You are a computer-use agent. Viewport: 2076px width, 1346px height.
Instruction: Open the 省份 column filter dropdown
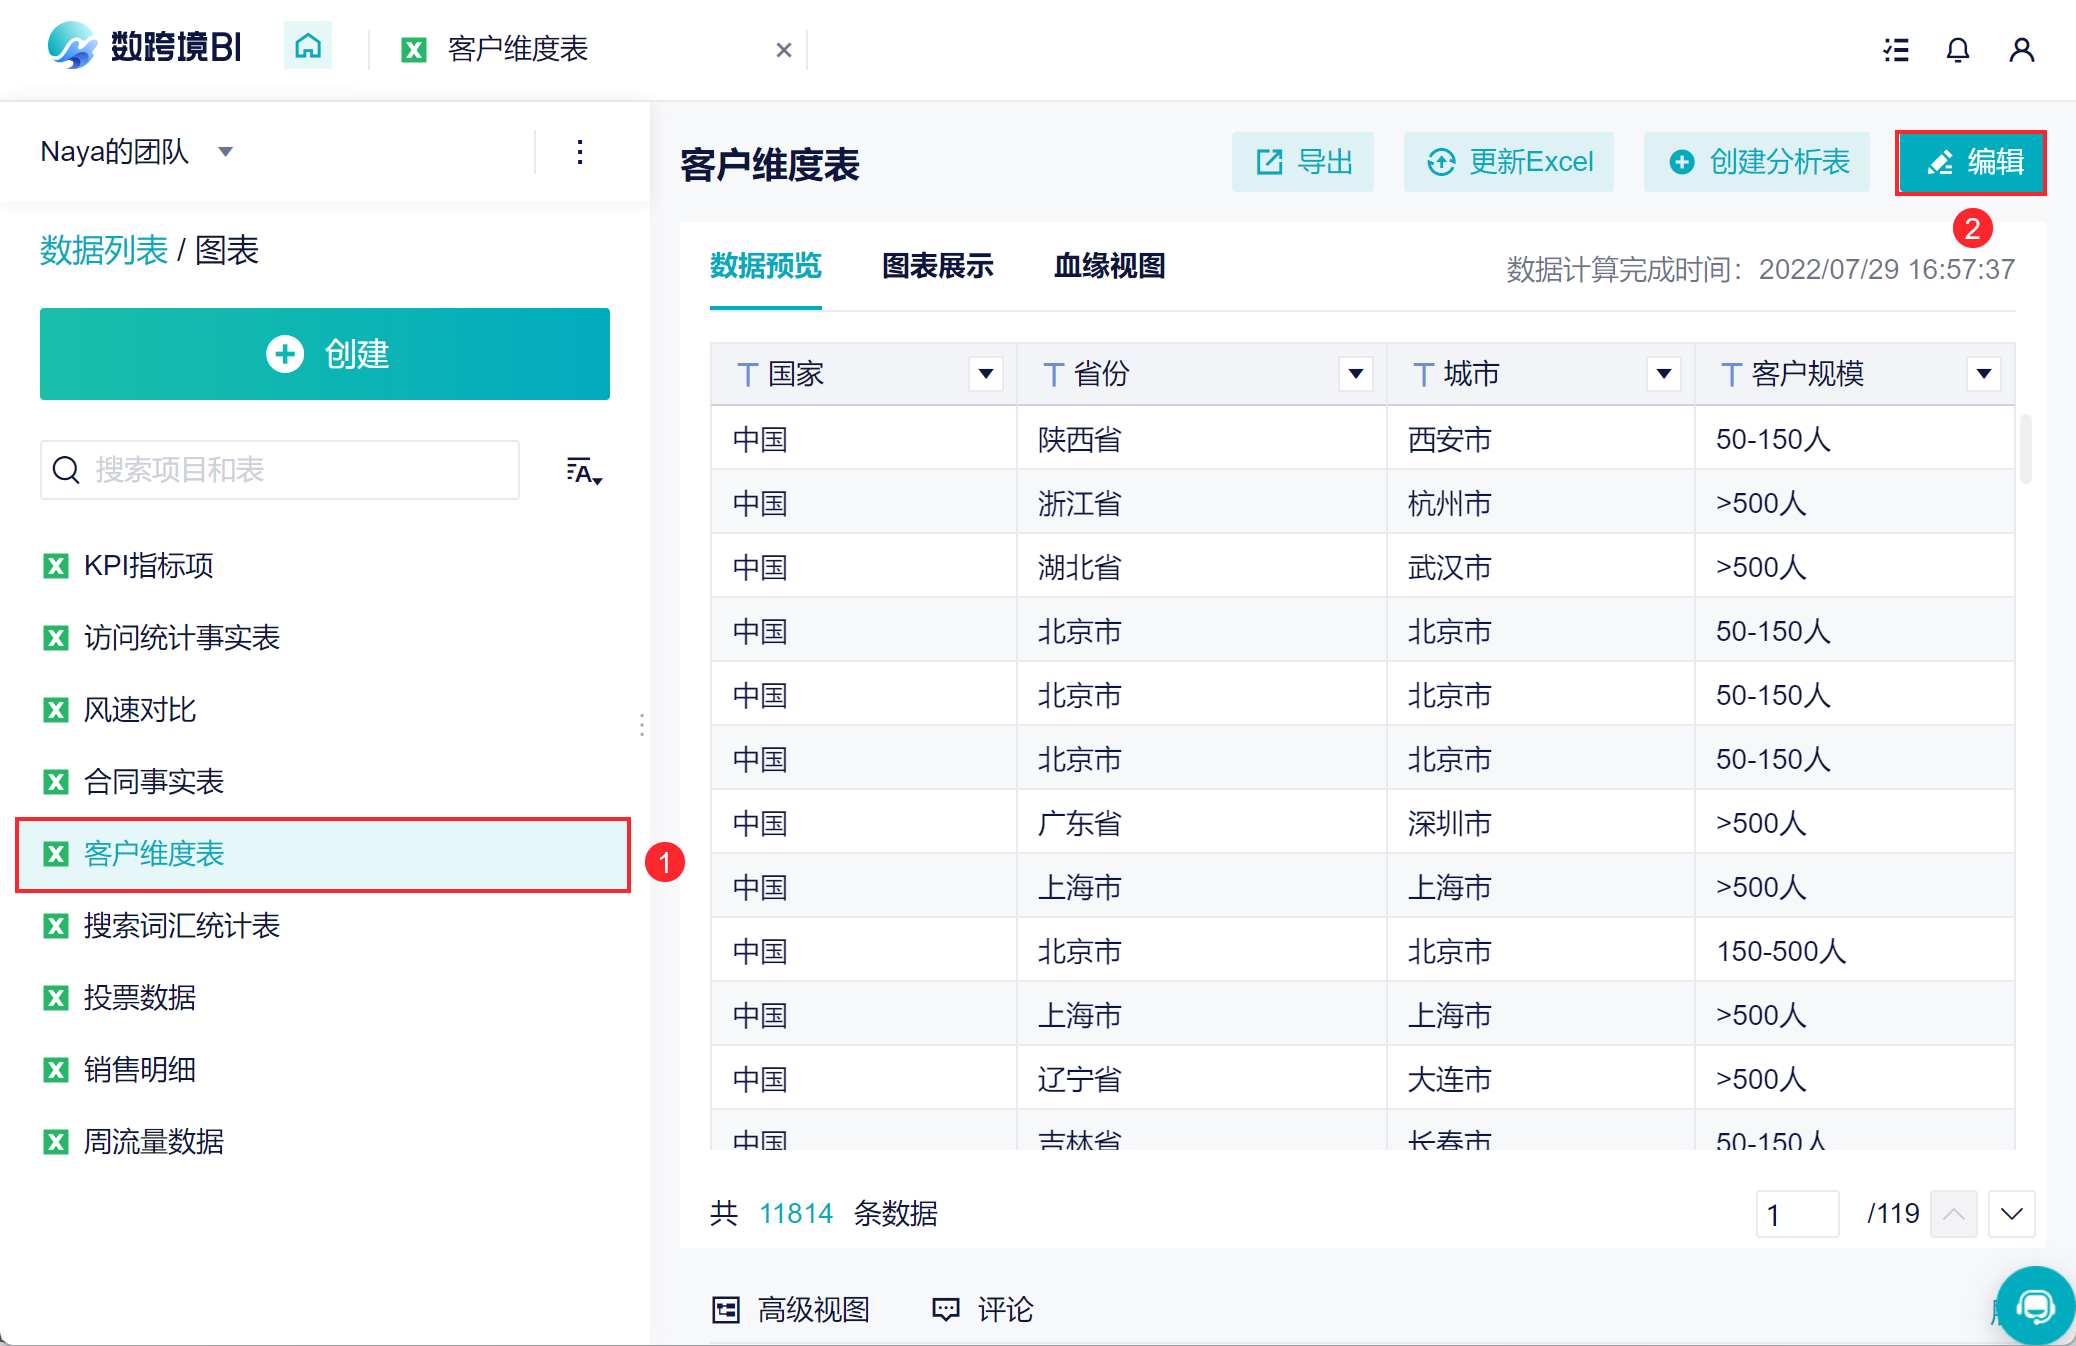click(x=1356, y=374)
